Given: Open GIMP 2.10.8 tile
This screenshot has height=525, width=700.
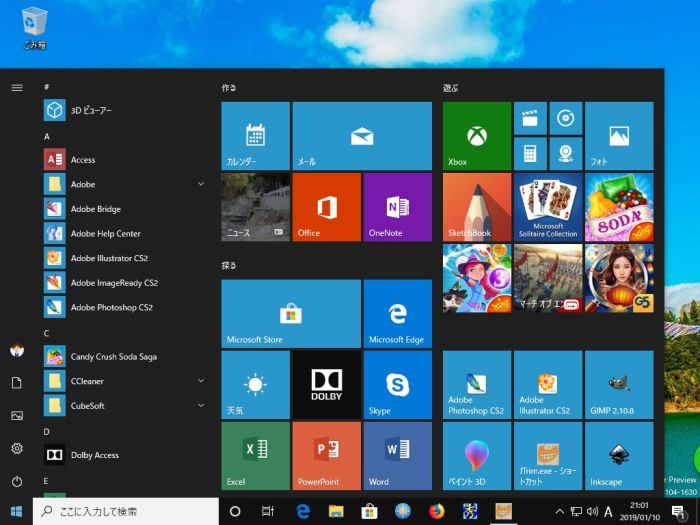Looking at the screenshot, I should click(618, 385).
